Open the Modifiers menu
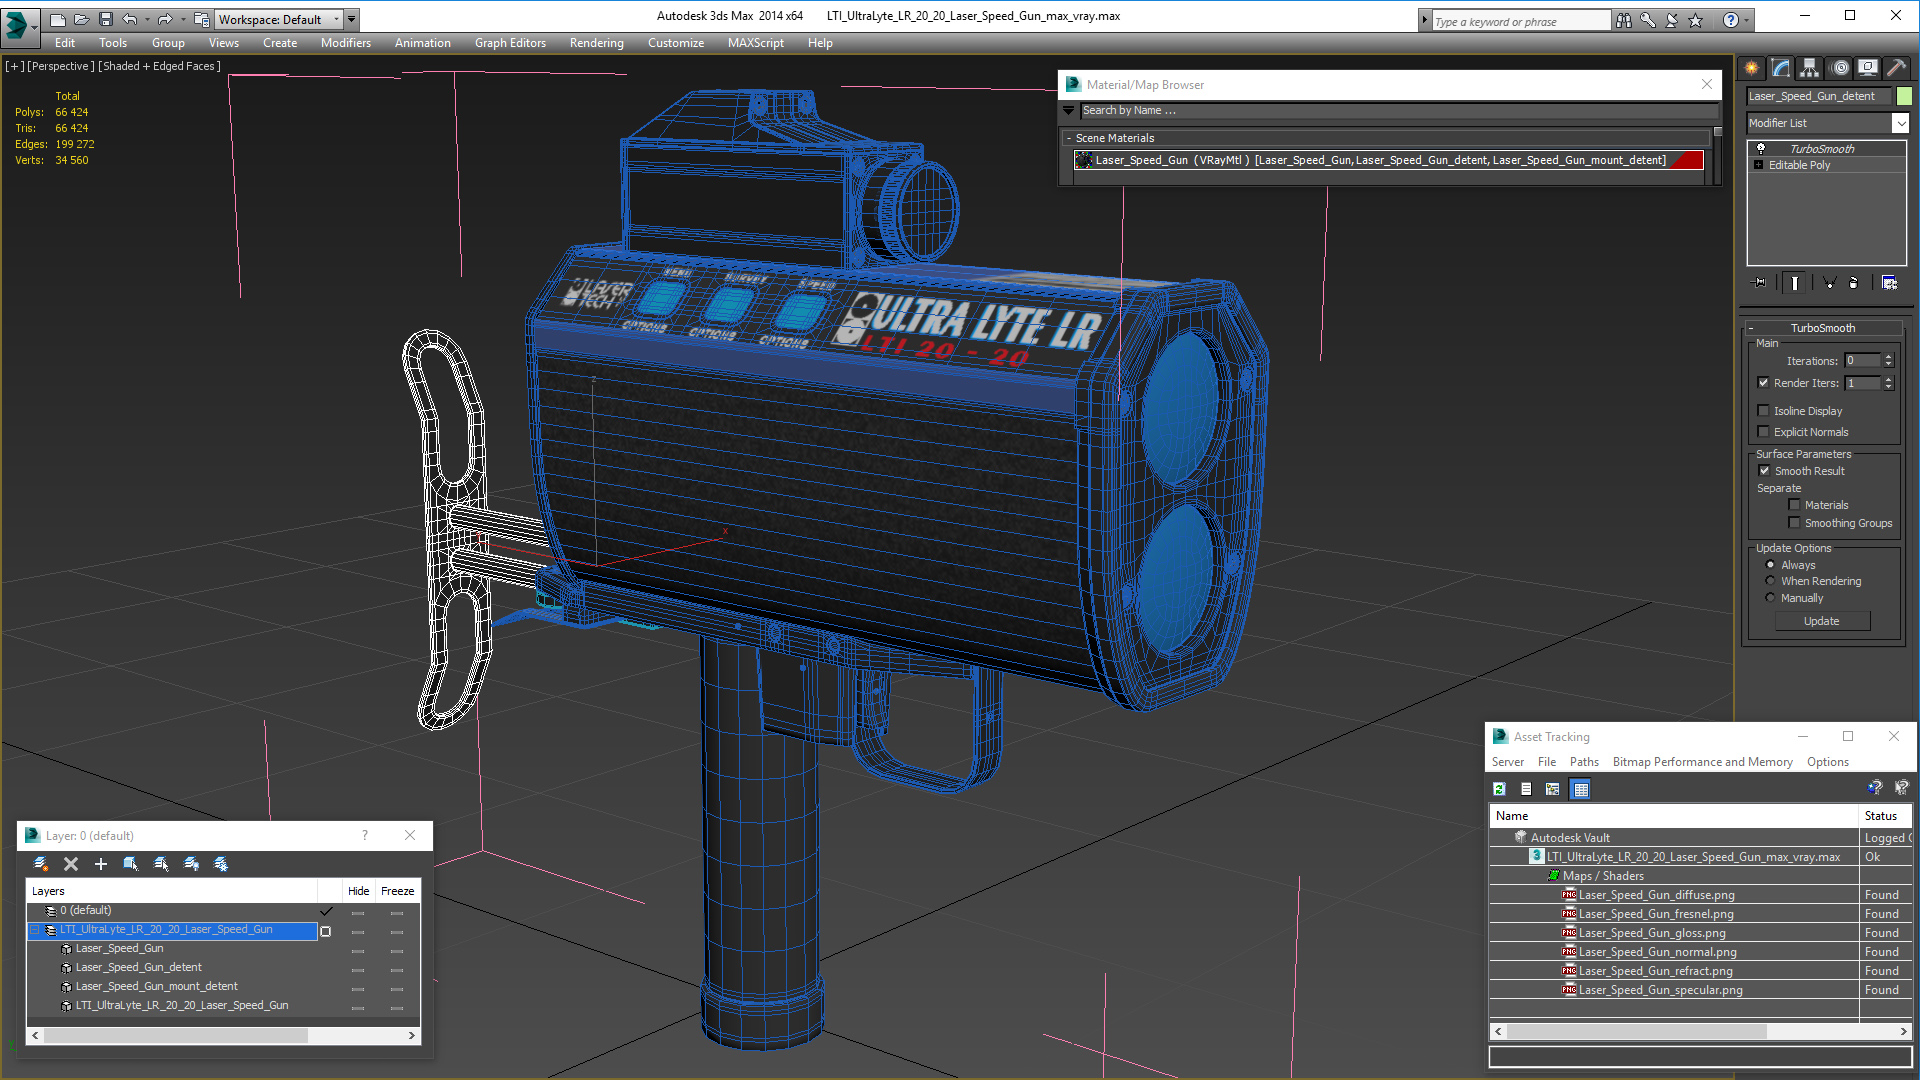1920x1080 pixels. click(x=345, y=43)
